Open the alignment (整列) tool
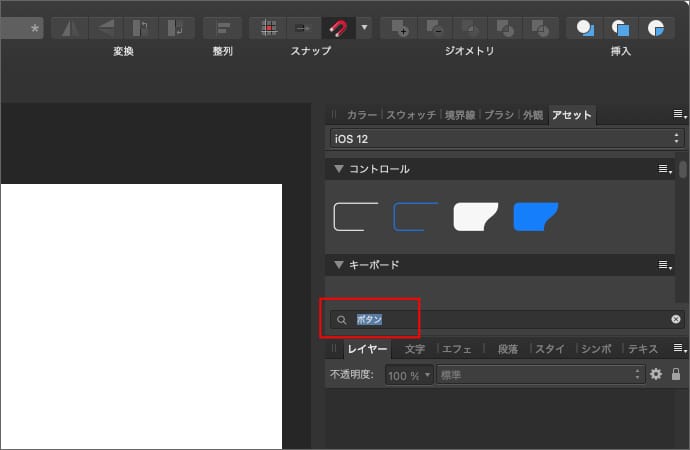The width and height of the screenshot is (690, 450). pyautogui.click(x=222, y=27)
